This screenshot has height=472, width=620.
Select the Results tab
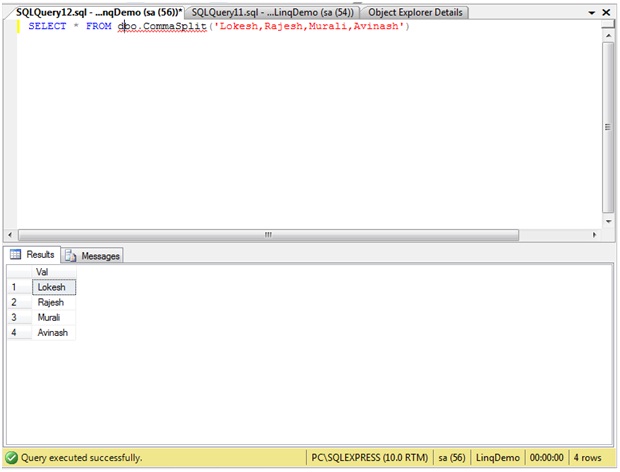[x=33, y=254]
